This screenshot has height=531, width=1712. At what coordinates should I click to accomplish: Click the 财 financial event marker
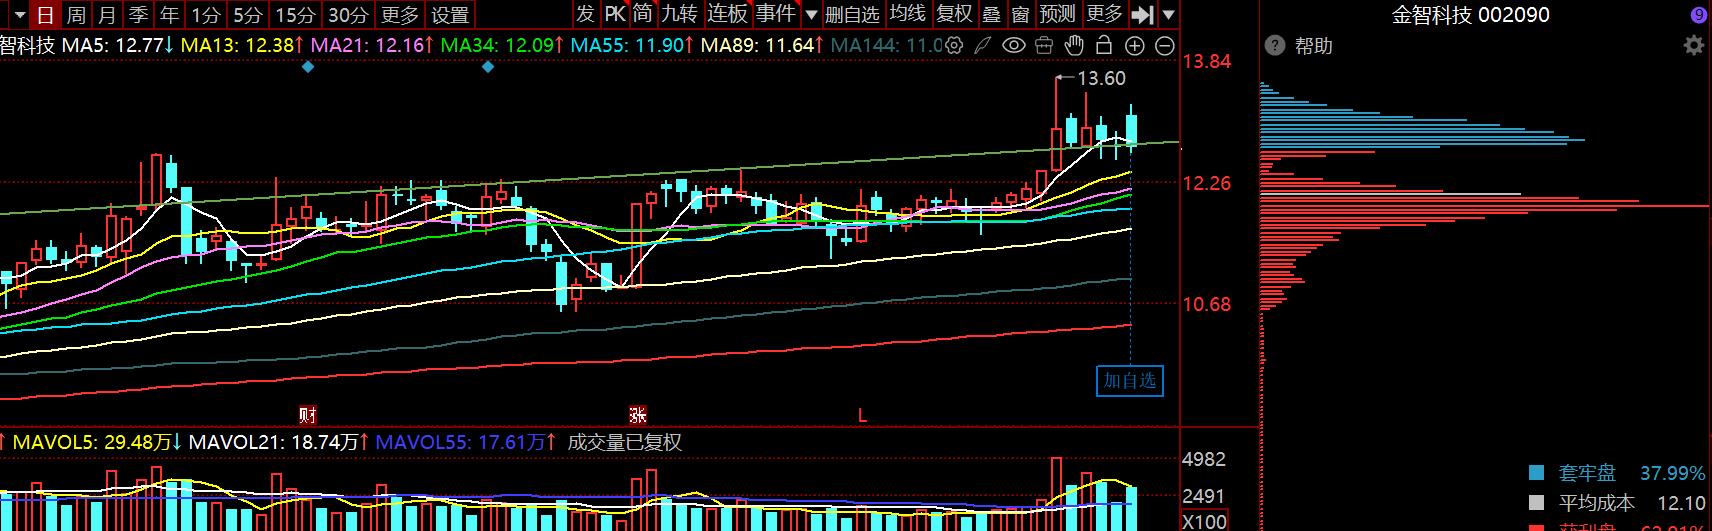(x=308, y=414)
